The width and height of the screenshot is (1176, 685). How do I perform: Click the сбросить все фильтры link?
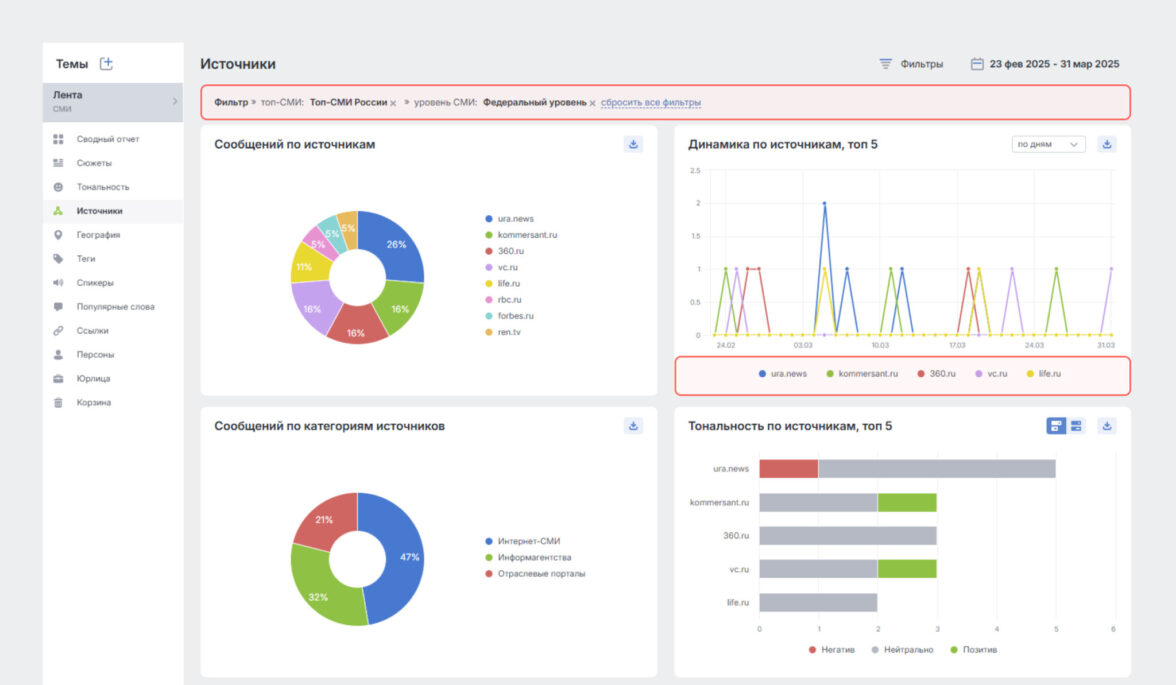pos(650,102)
